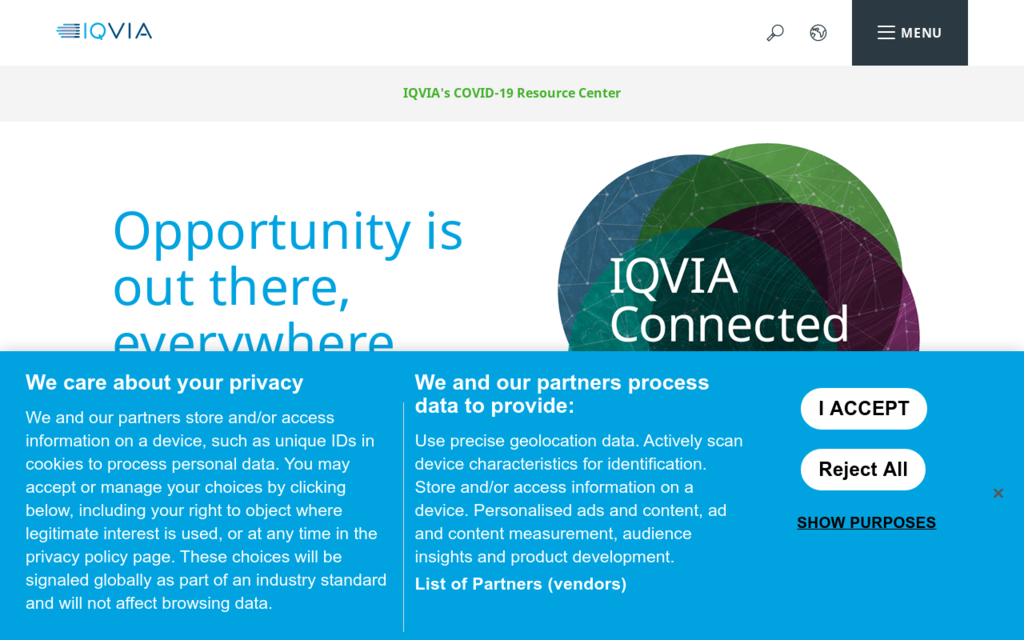Click the IQVIA logo in the header
1024x640 pixels.
tap(104, 31)
